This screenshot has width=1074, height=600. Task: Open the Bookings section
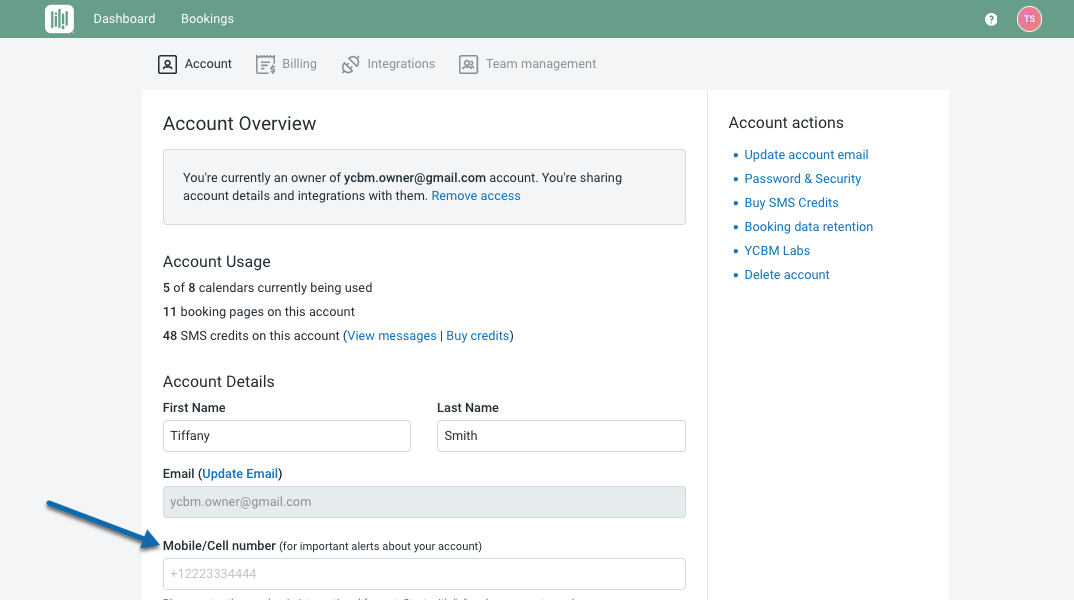[x=207, y=18]
